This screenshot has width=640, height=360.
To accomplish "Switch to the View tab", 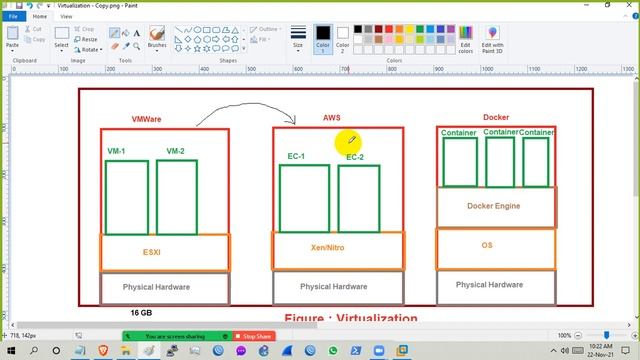I will (x=66, y=16).
